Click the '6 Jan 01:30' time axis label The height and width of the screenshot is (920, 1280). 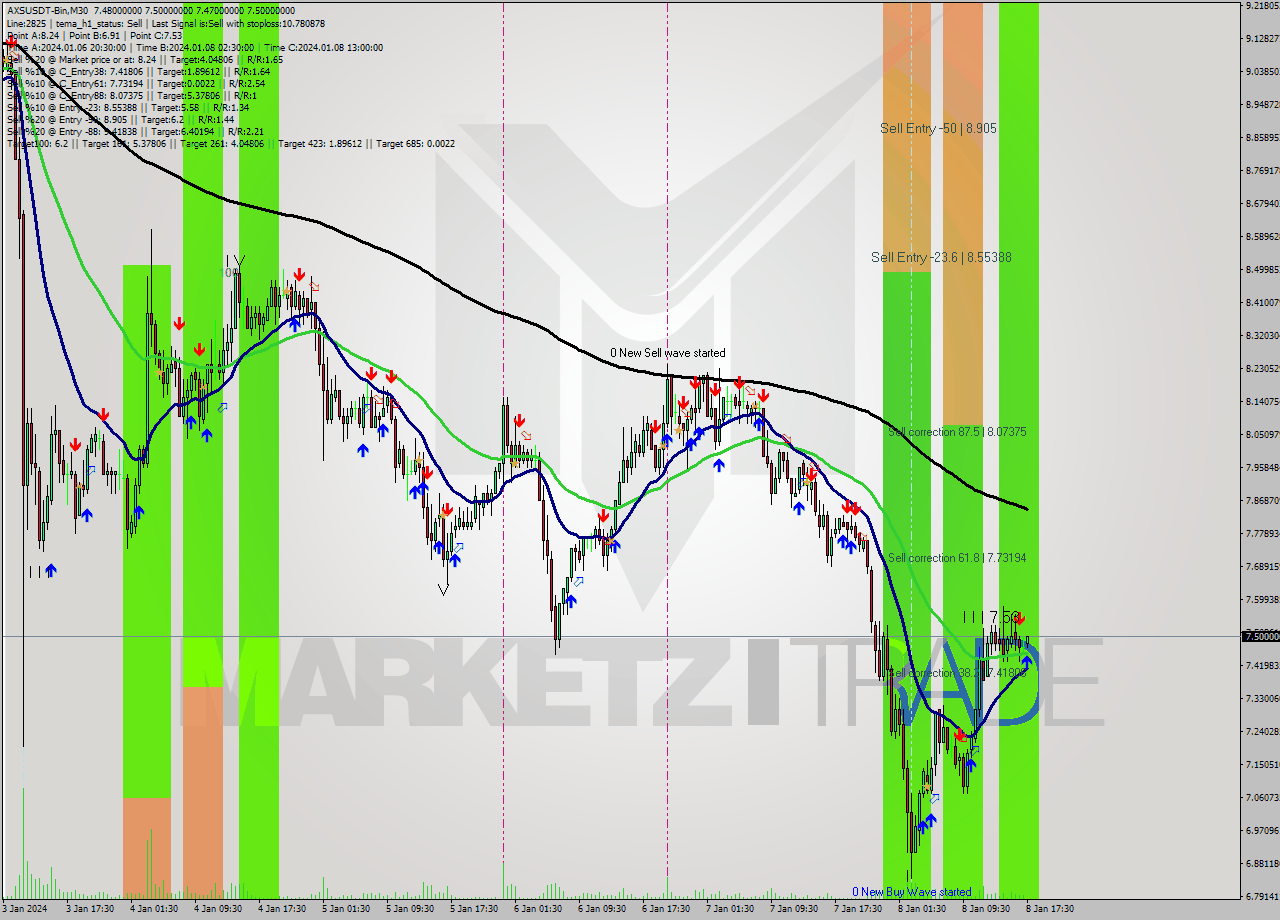[537, 909]
